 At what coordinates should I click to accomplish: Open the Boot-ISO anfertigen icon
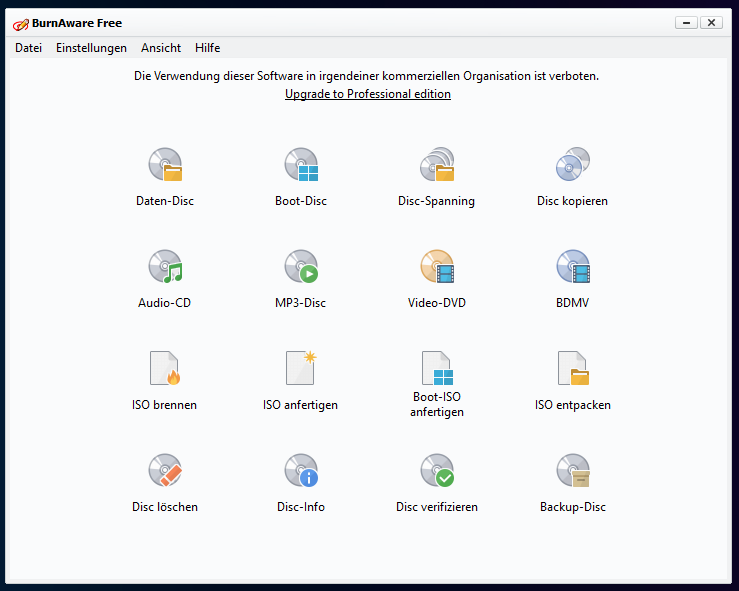point(437,368)
